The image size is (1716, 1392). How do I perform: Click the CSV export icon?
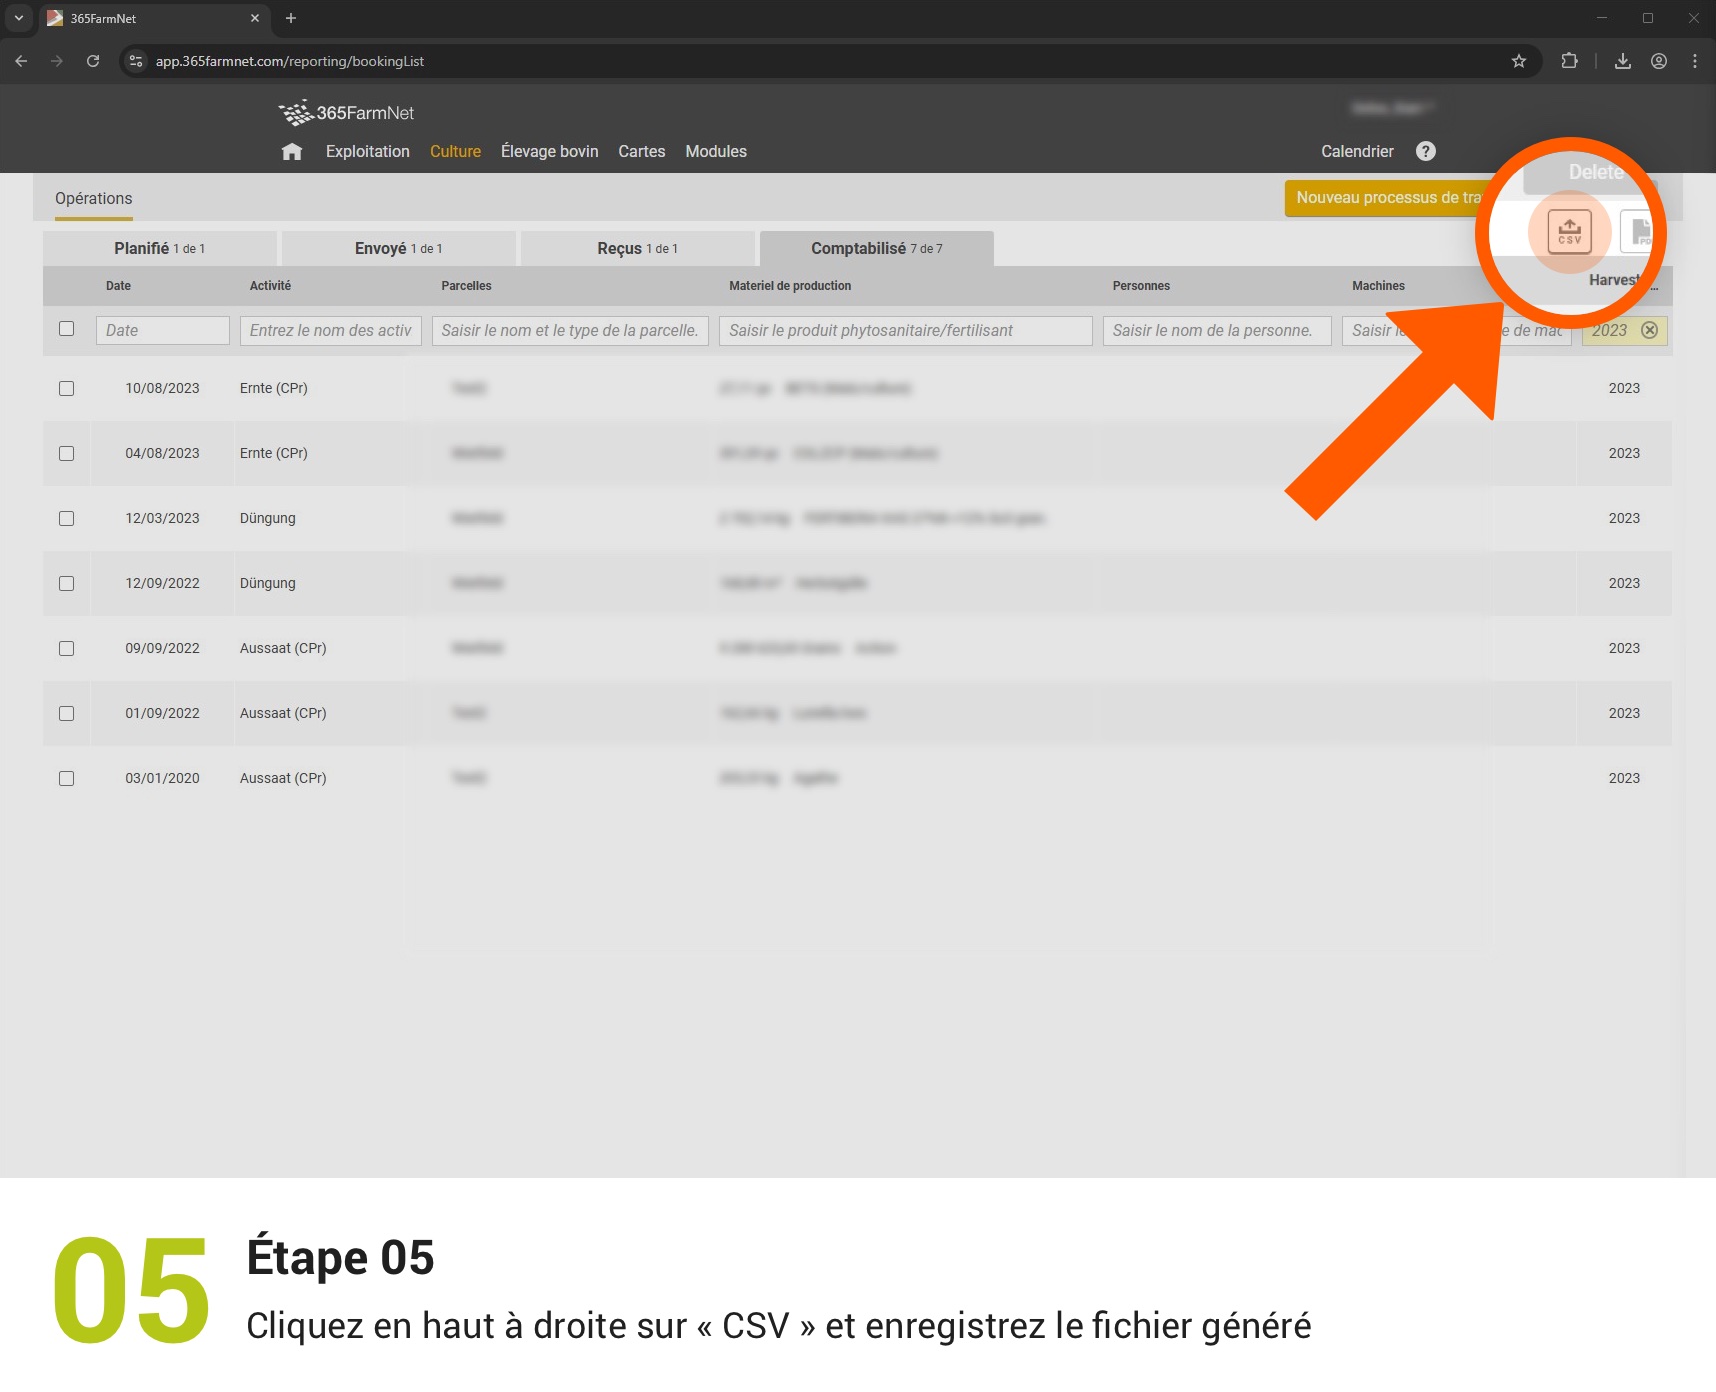tap(1569, 232)
